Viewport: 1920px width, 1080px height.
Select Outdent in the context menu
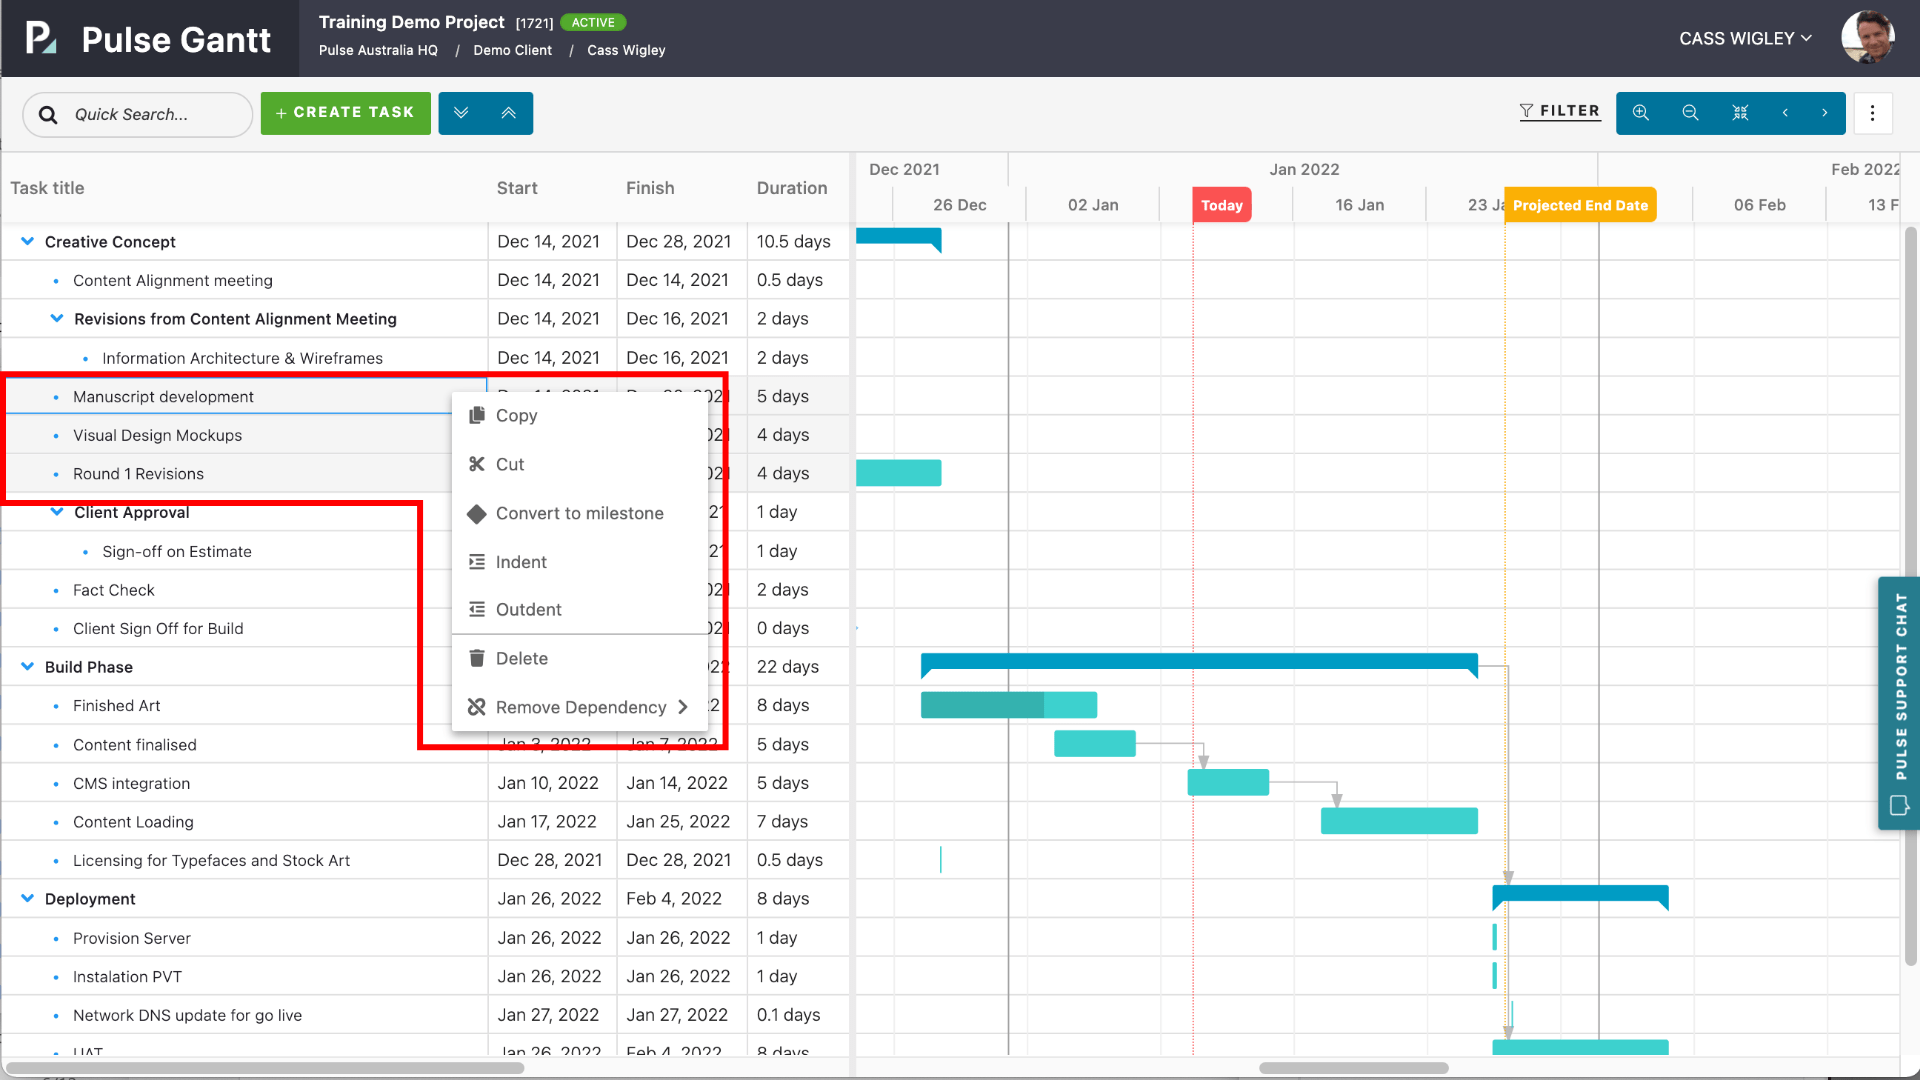(528, 609)
